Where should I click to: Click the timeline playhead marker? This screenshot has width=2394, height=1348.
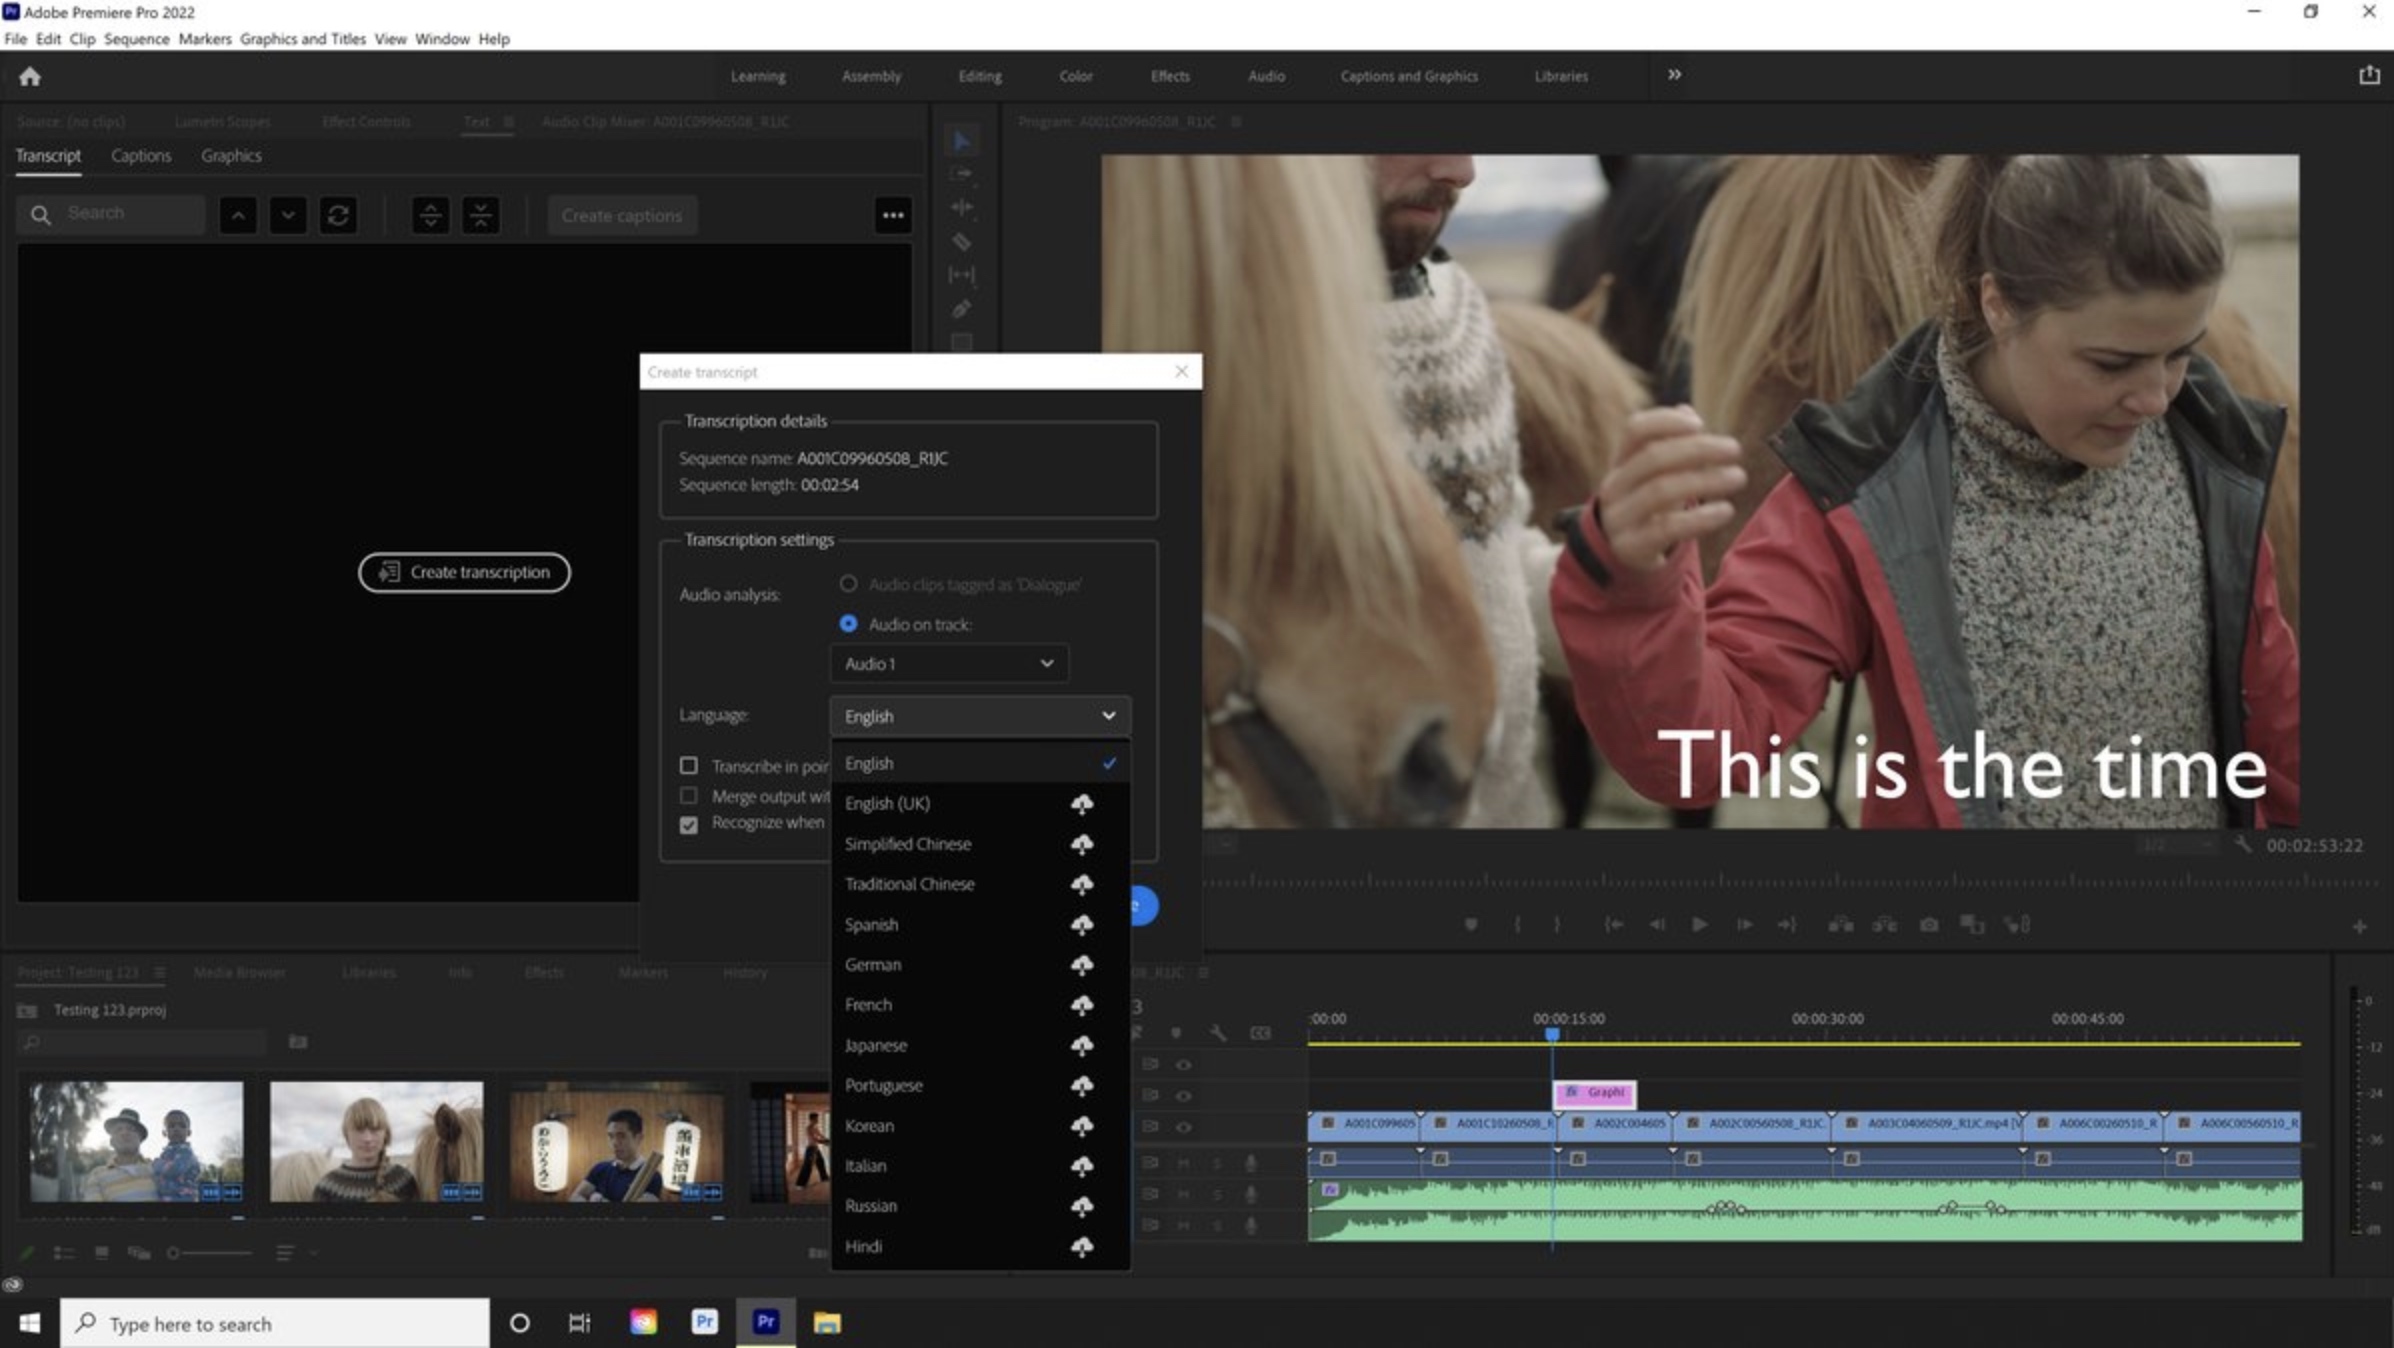1552,1034
